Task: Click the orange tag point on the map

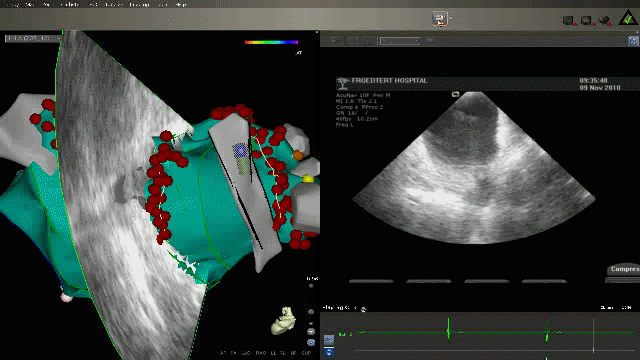Action: 298,155
